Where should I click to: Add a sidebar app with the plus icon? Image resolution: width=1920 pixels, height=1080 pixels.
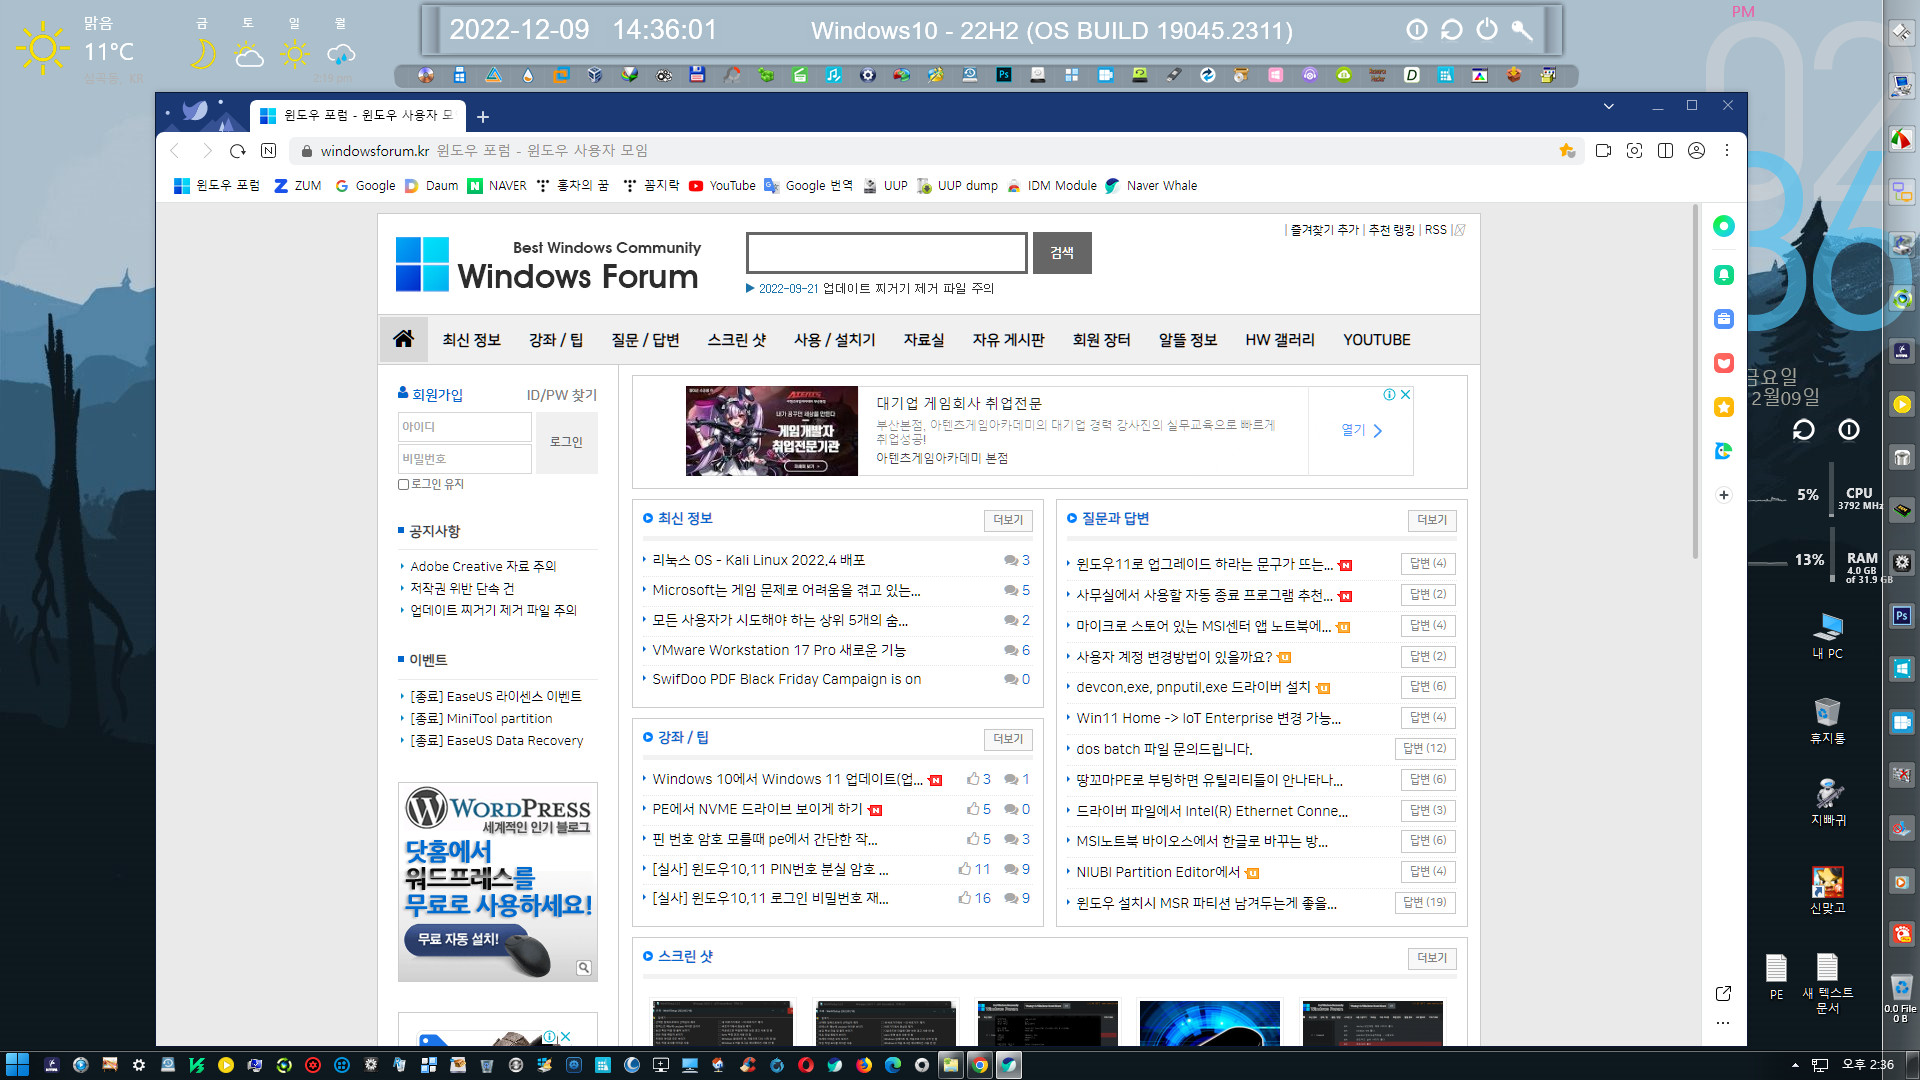(1723, 495)
